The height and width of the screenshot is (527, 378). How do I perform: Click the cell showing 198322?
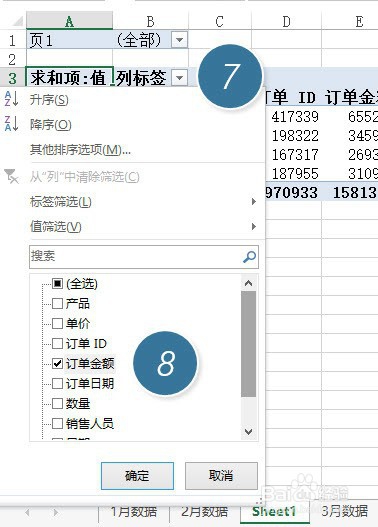(292, 136)
